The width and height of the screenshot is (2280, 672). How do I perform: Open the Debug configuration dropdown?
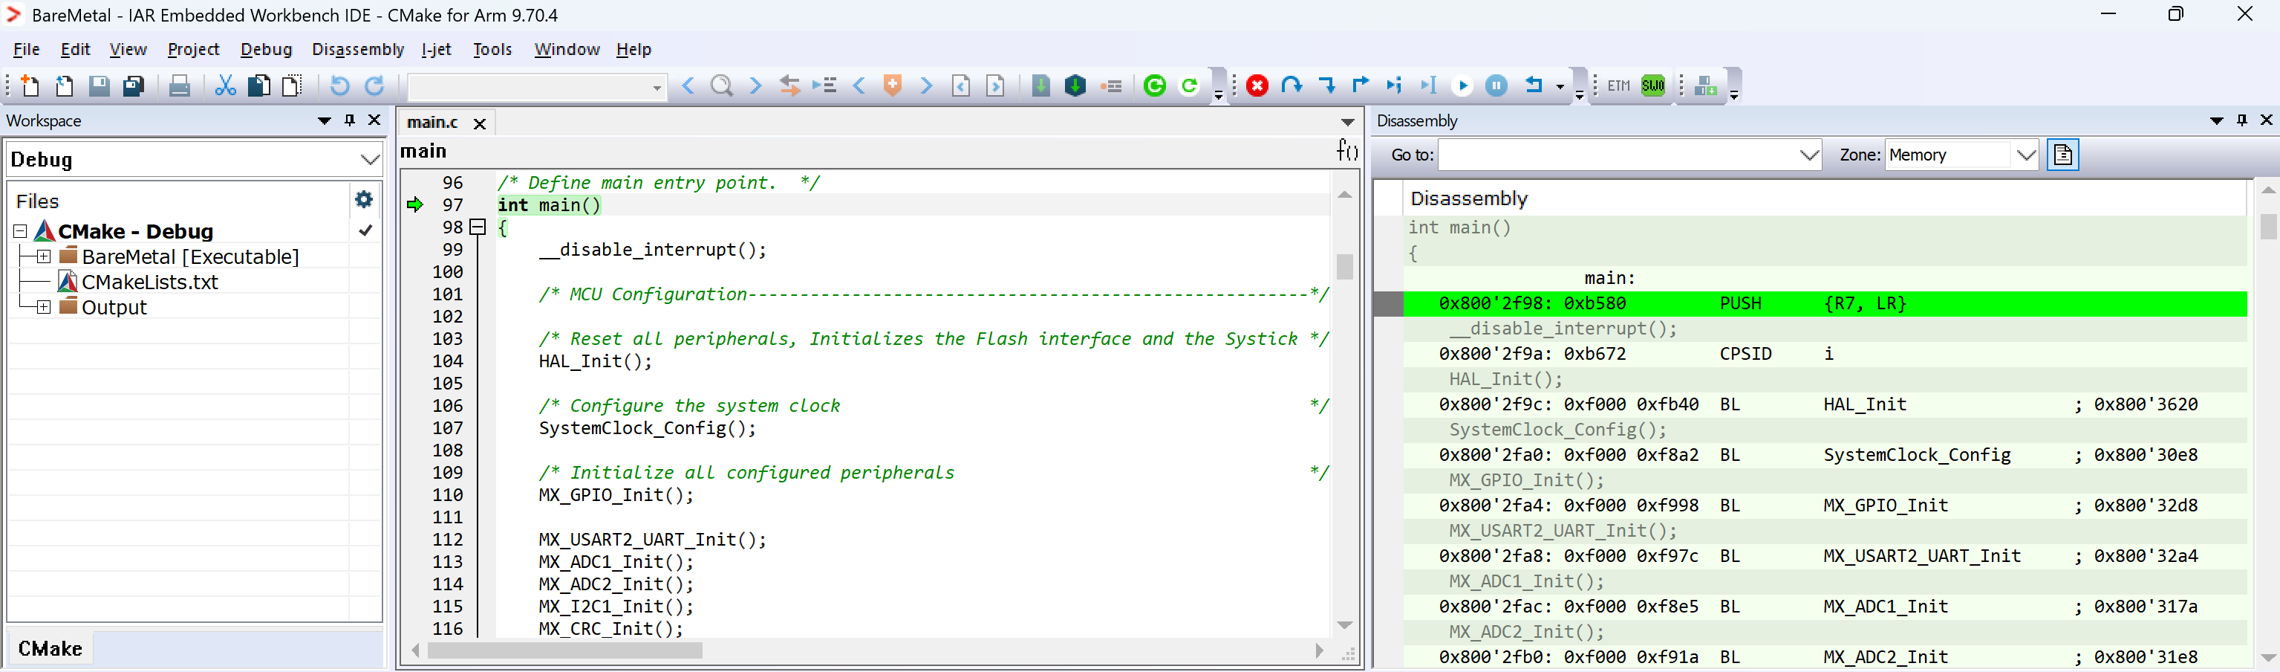point(369,160)
